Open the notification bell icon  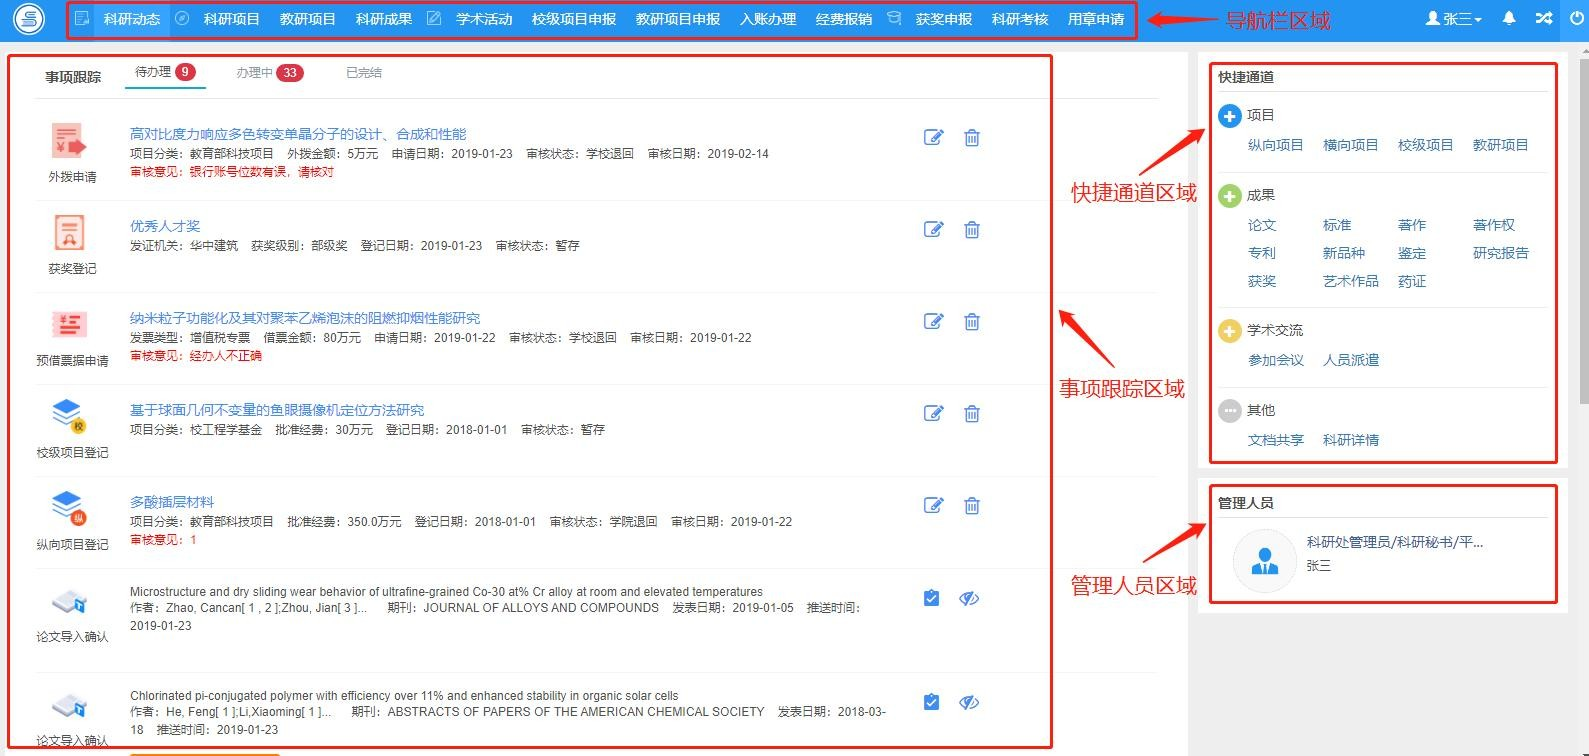1509,18
